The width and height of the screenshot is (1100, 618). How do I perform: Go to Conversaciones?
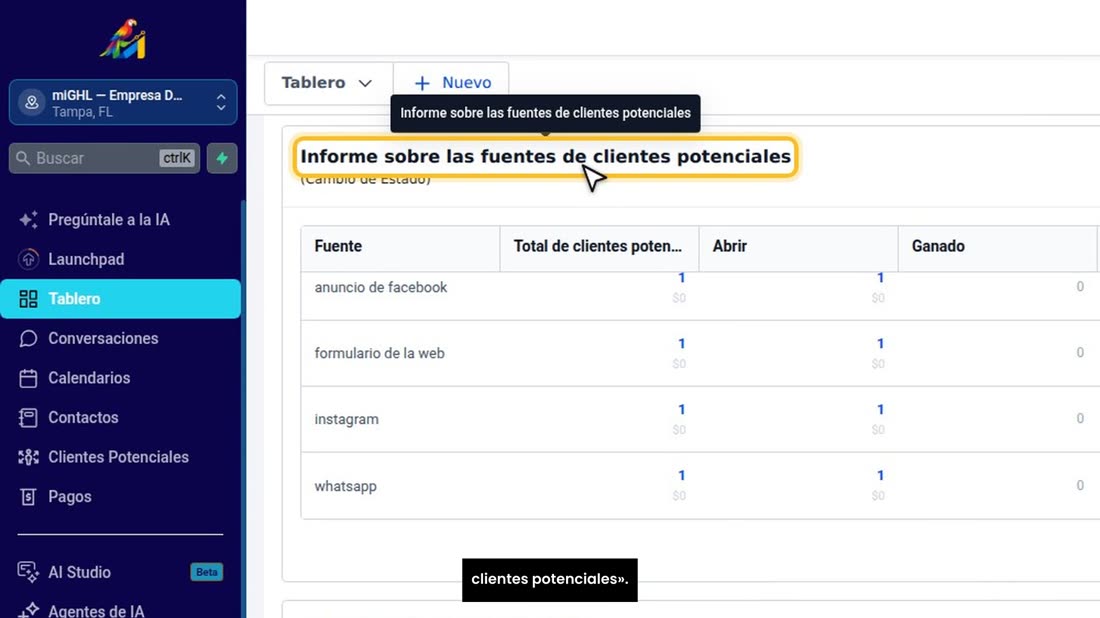coord(121,338)
